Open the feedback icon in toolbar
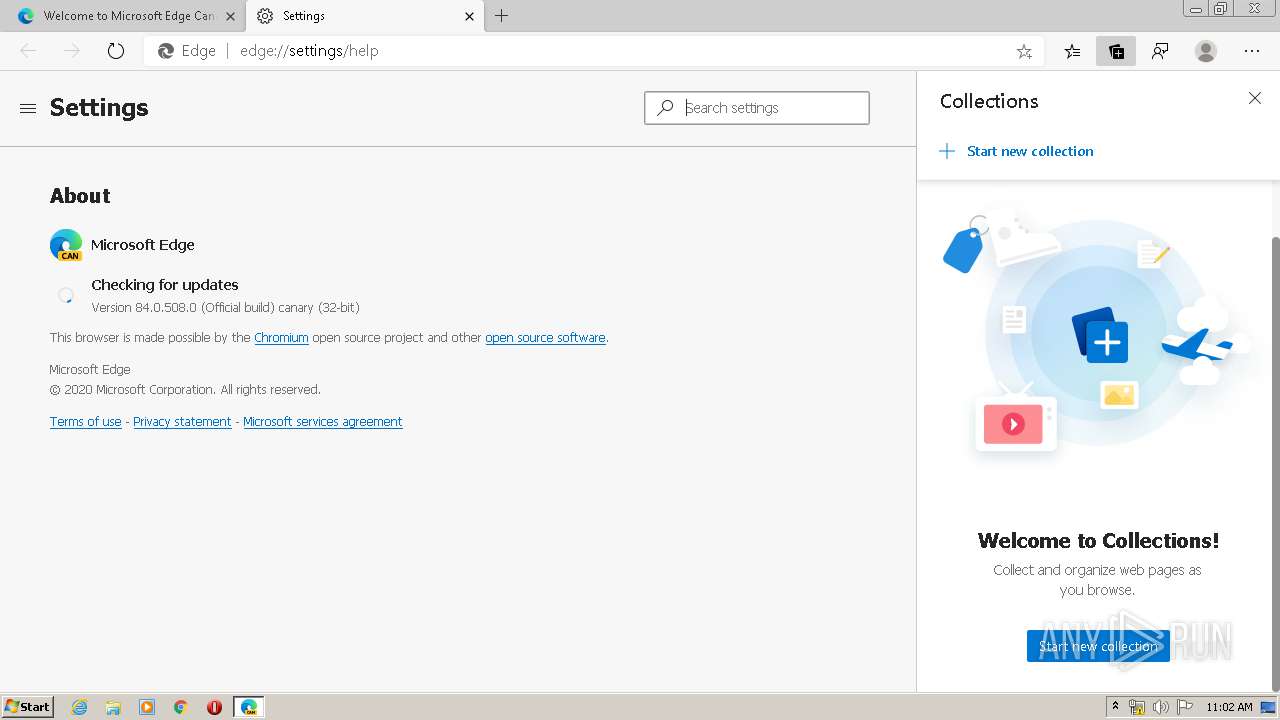 [x=1160, y=51]
